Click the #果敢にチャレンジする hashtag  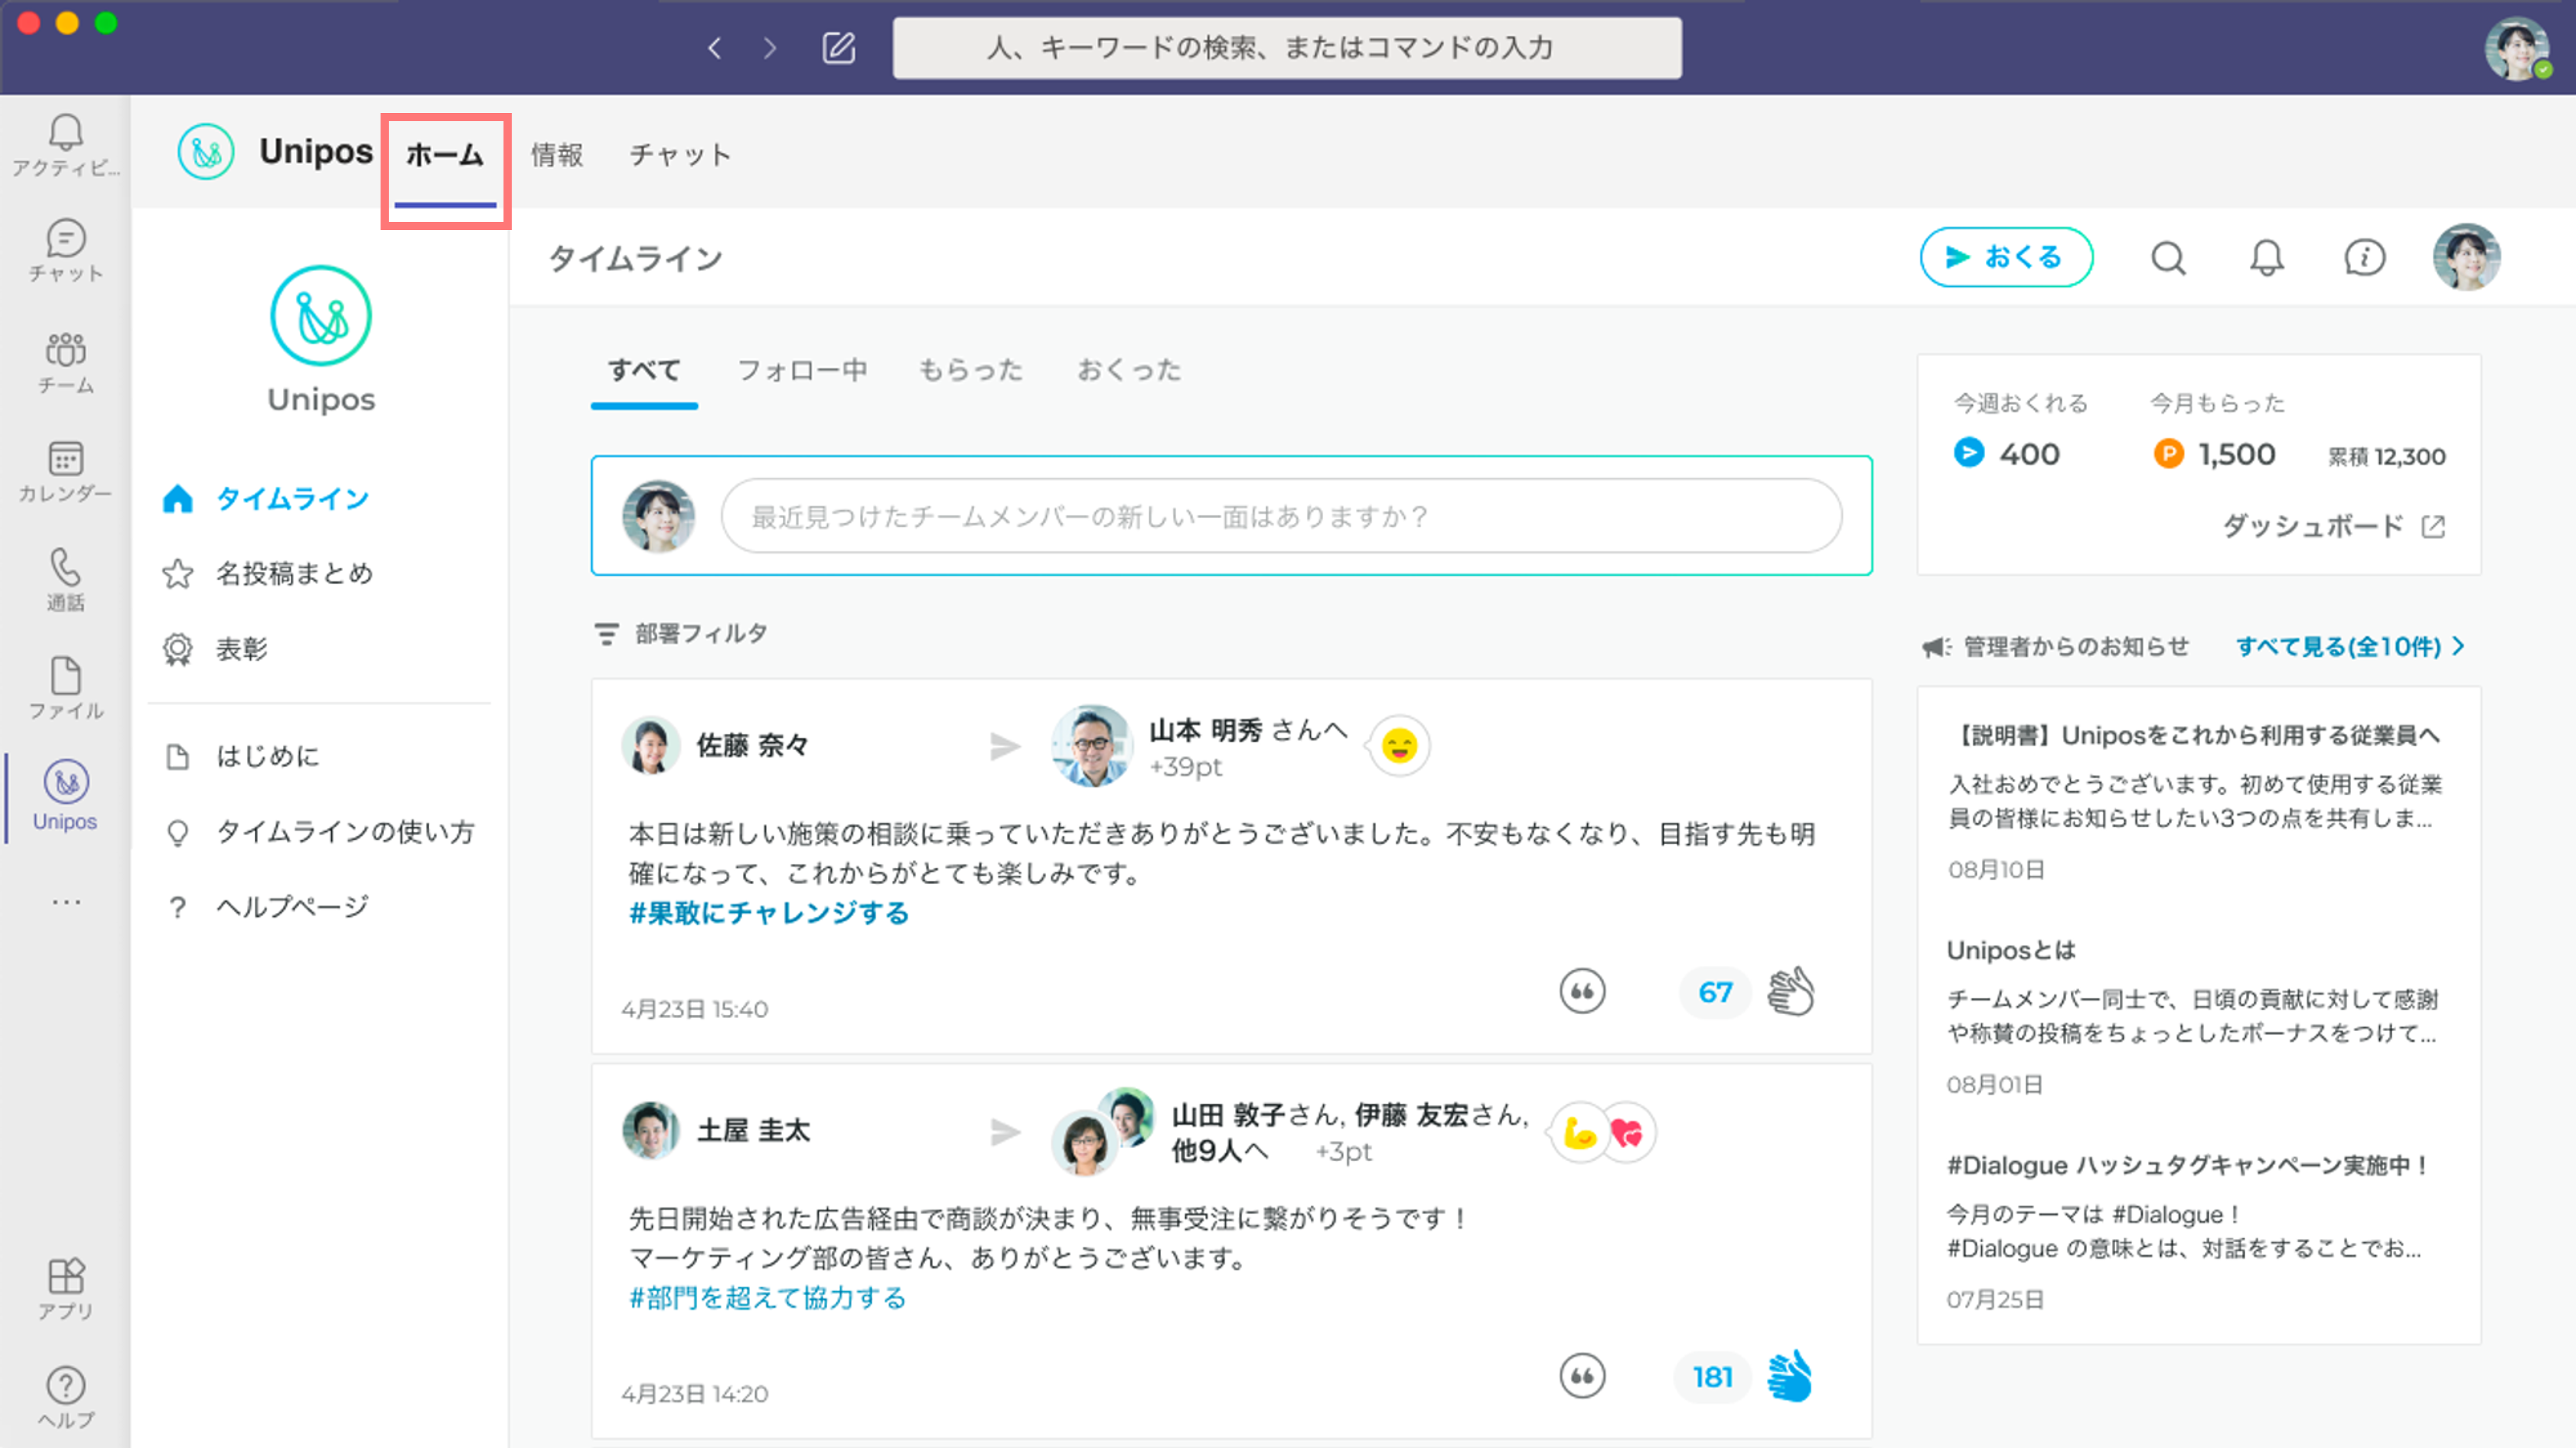click(x=768, y=913)
